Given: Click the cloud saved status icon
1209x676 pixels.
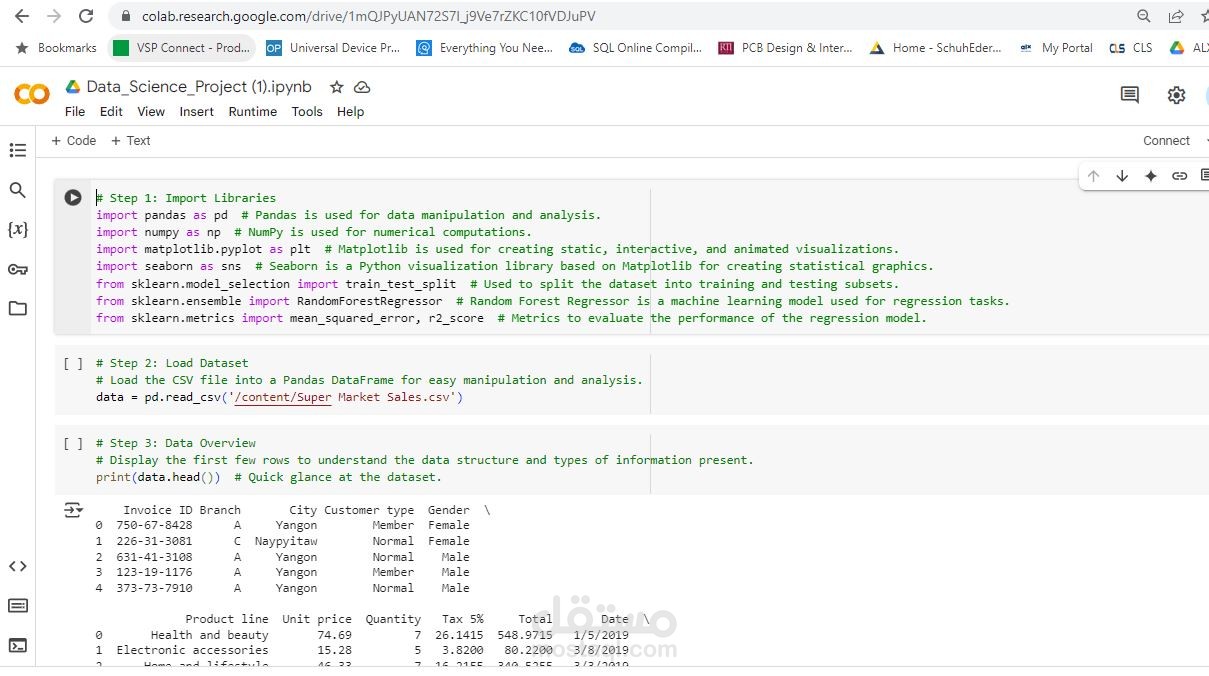Looking at the screenshot, I should point(362,87).
